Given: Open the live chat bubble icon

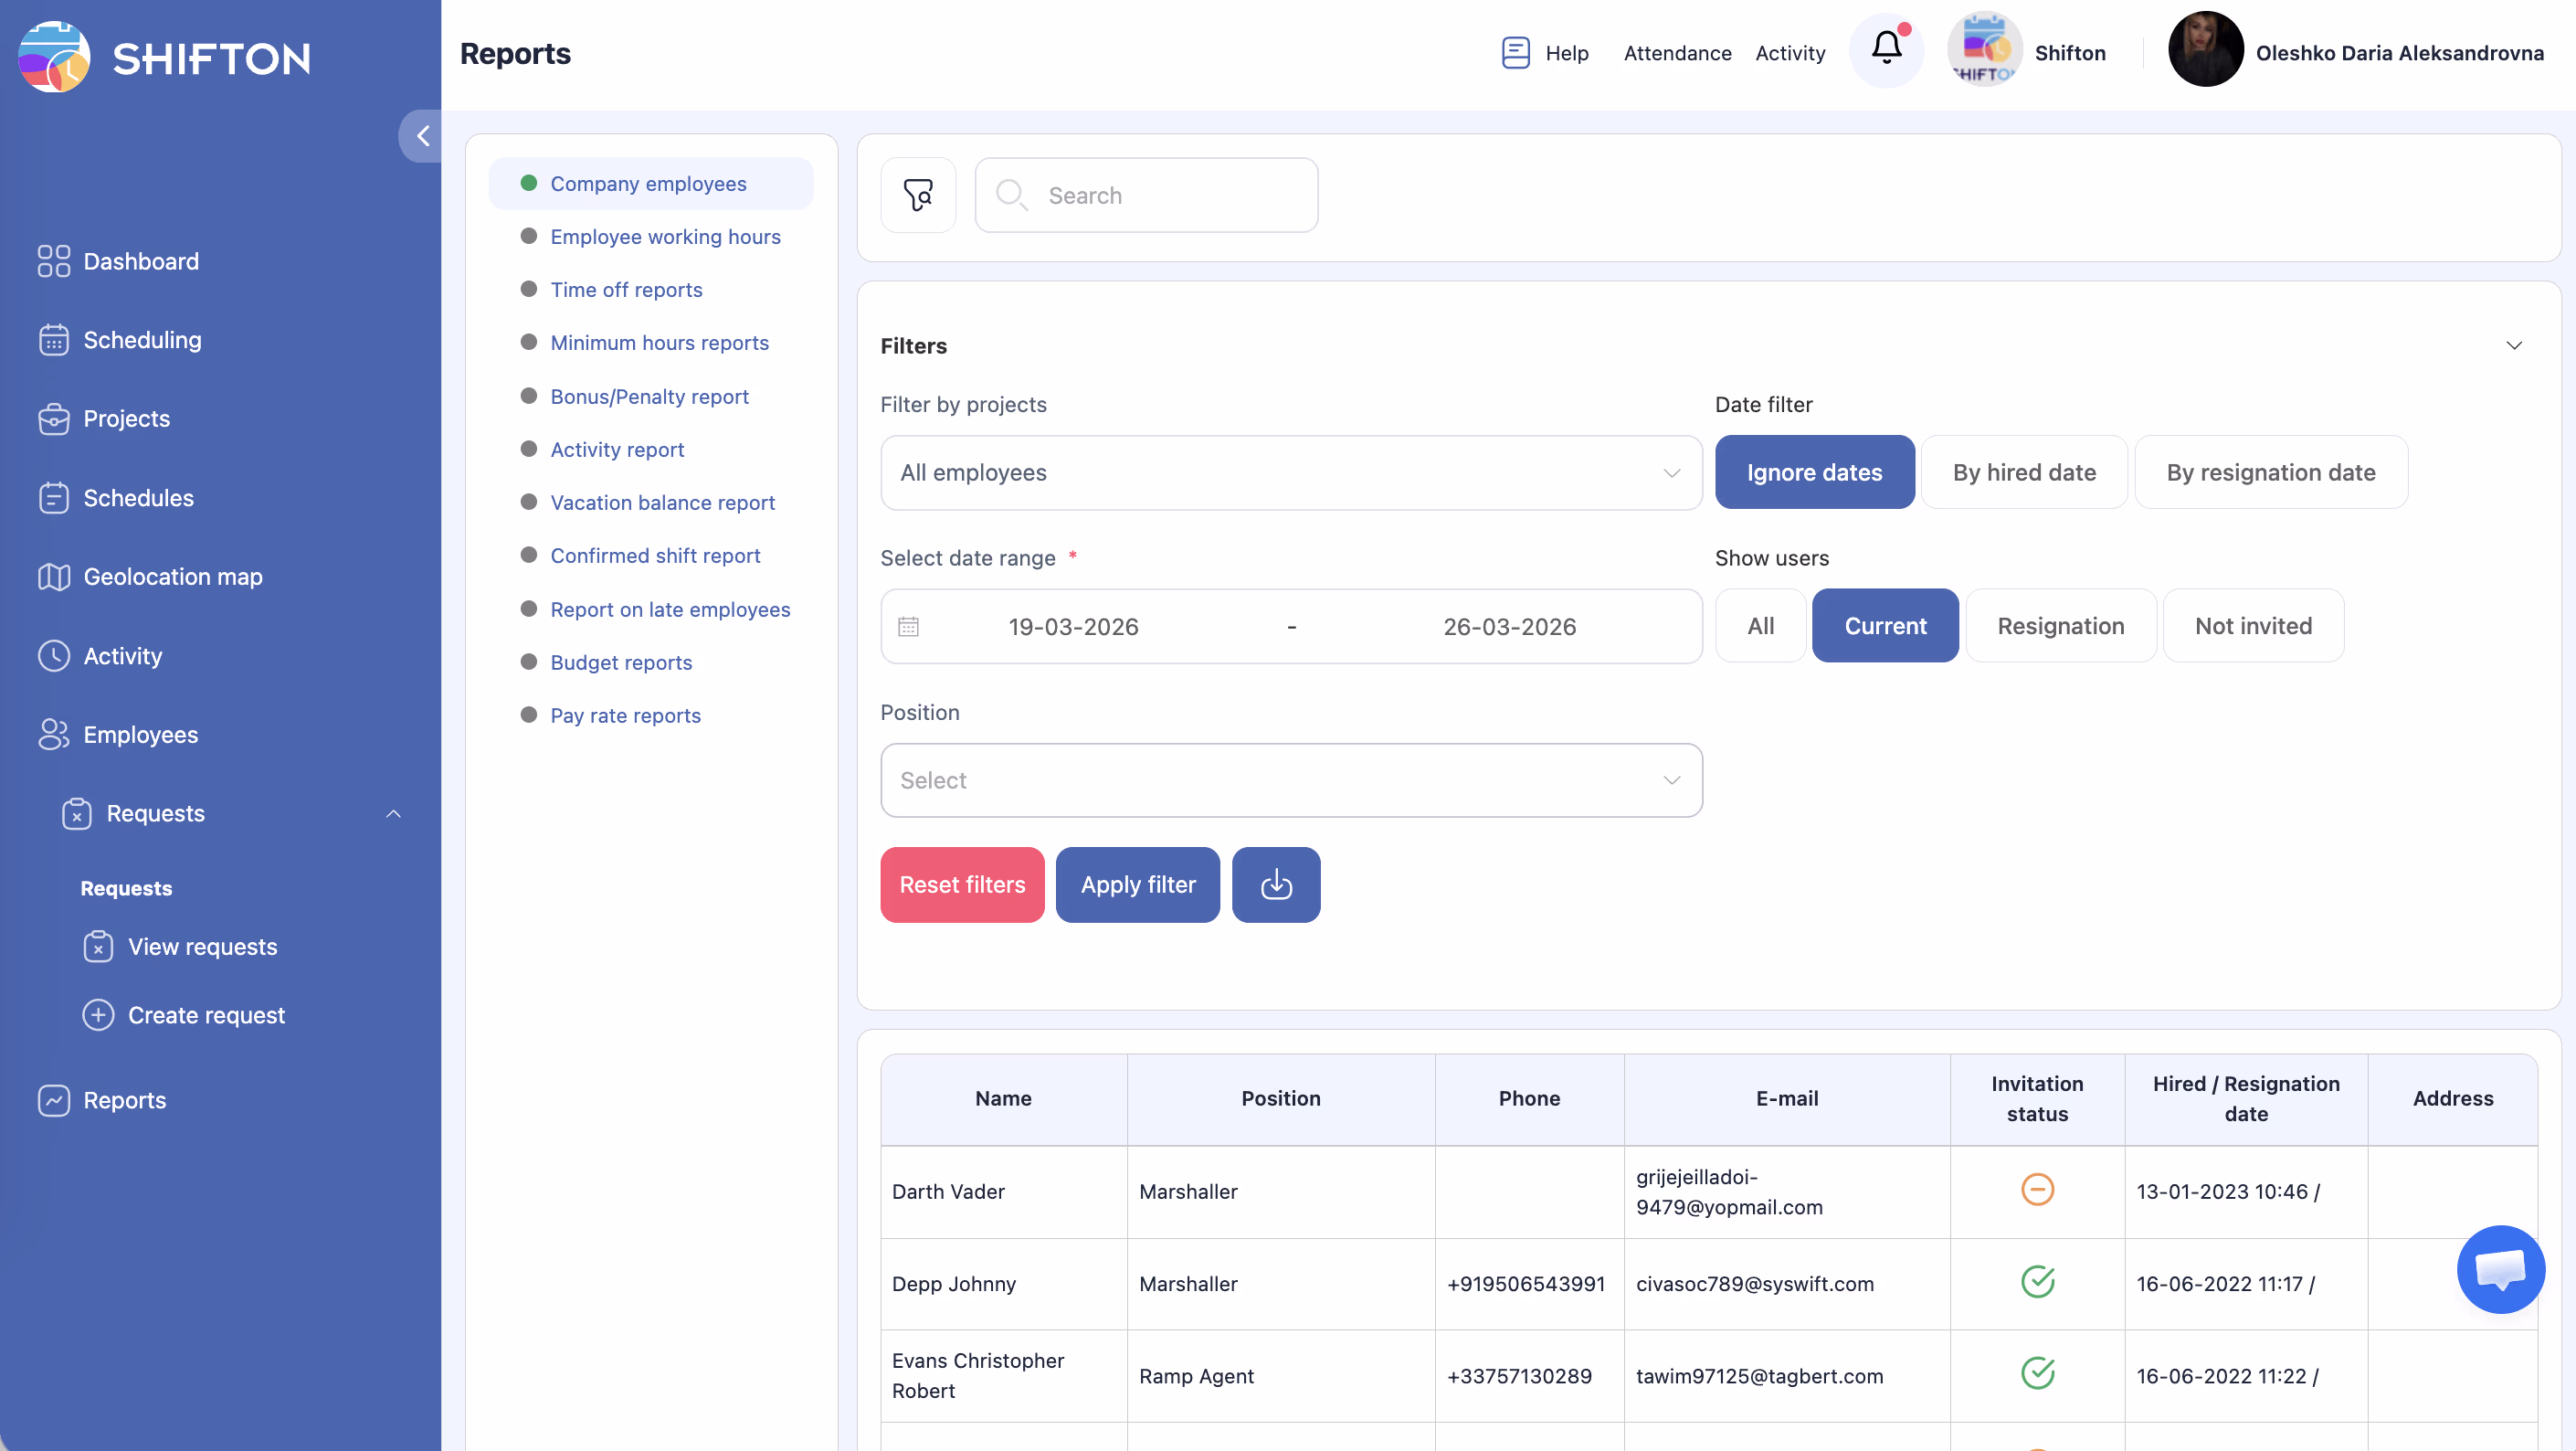Looking at the screenshot, I should click(2500, 1269).
